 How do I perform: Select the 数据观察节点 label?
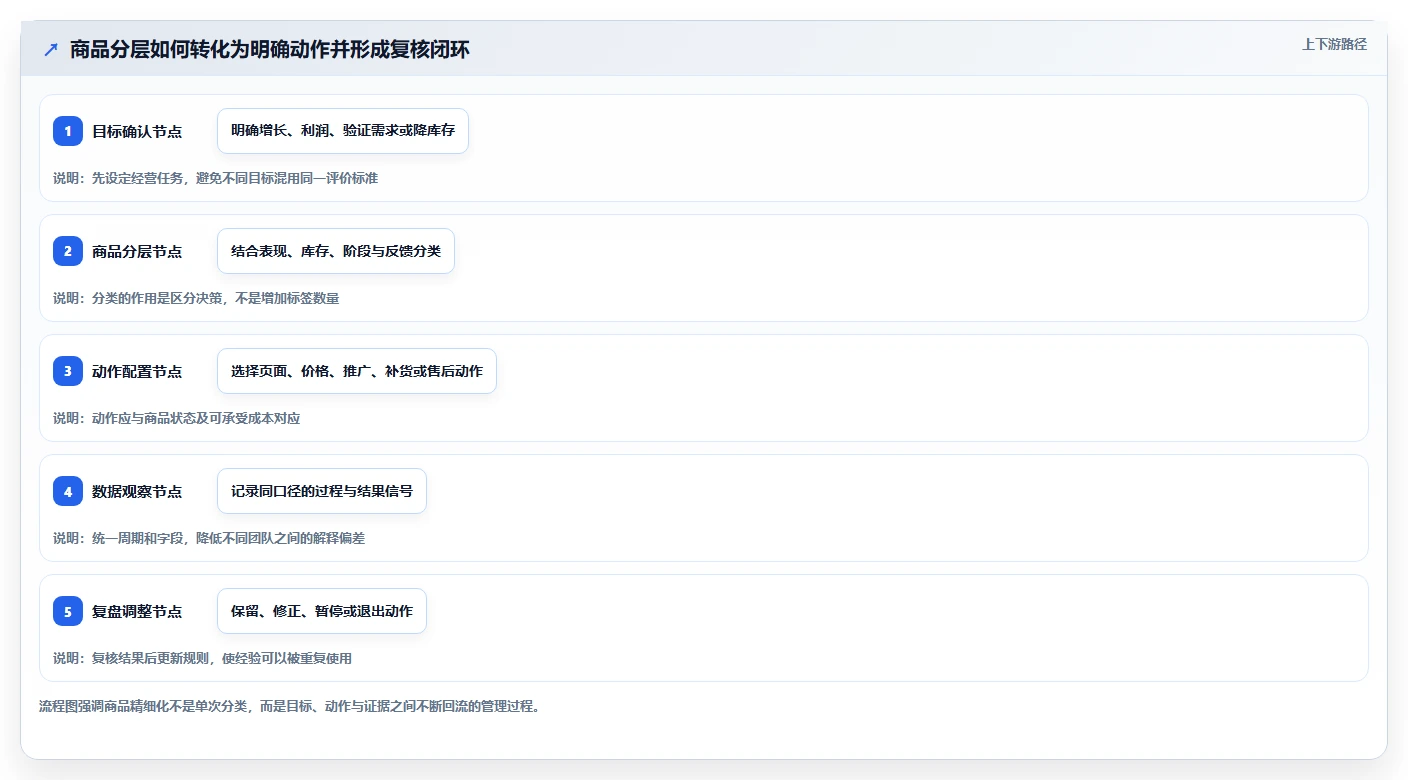(x=137, y=491)
